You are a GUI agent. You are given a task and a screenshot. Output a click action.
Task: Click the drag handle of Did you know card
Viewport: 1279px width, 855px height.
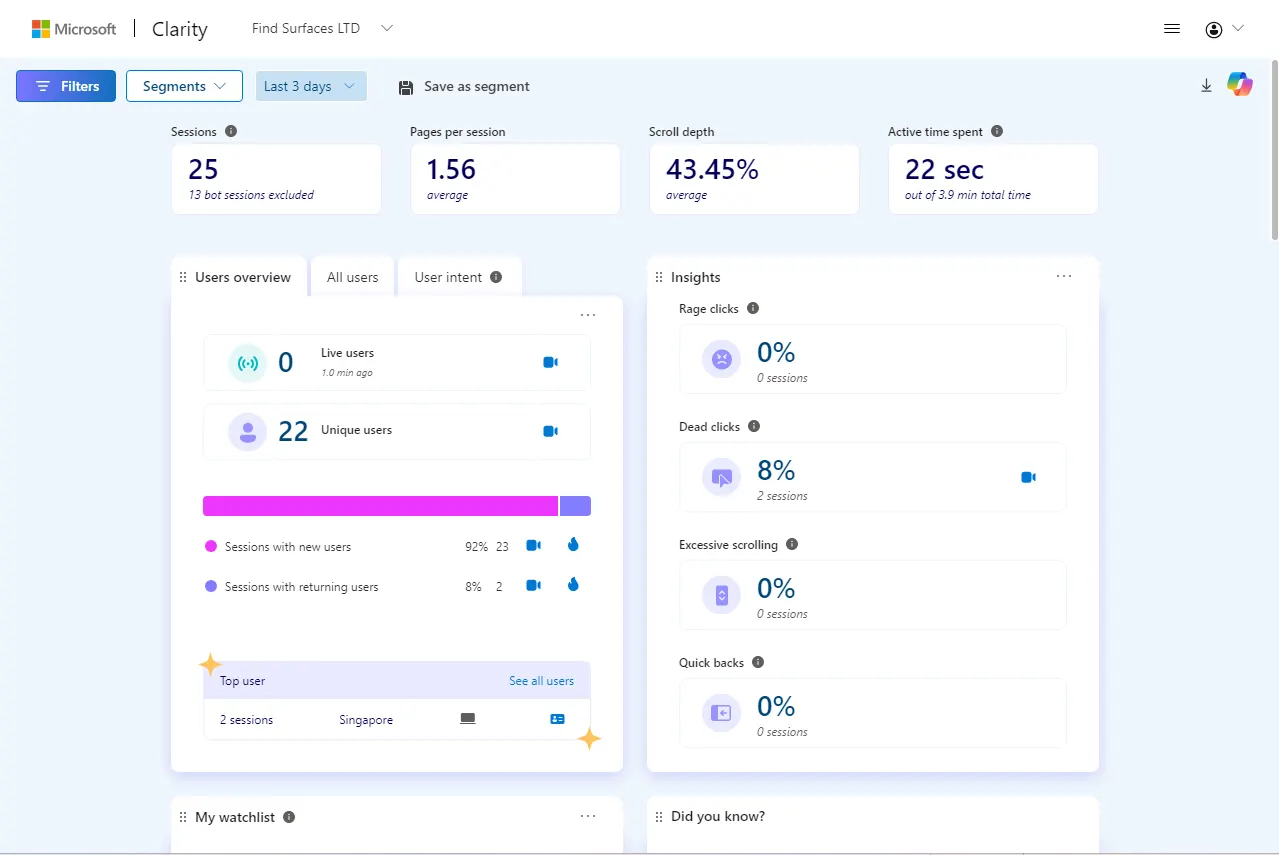(659, 817)
